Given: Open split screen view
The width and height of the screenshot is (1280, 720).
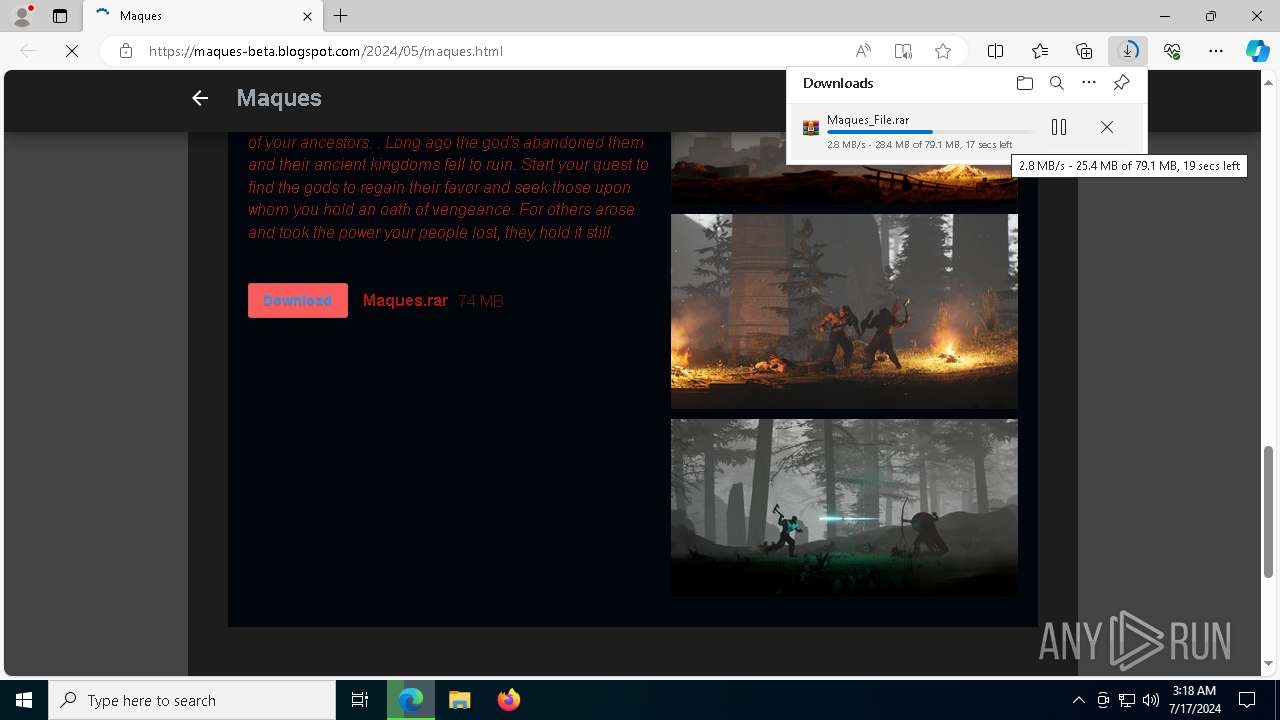Looking at the screenshot, I should tap(996, 51).
